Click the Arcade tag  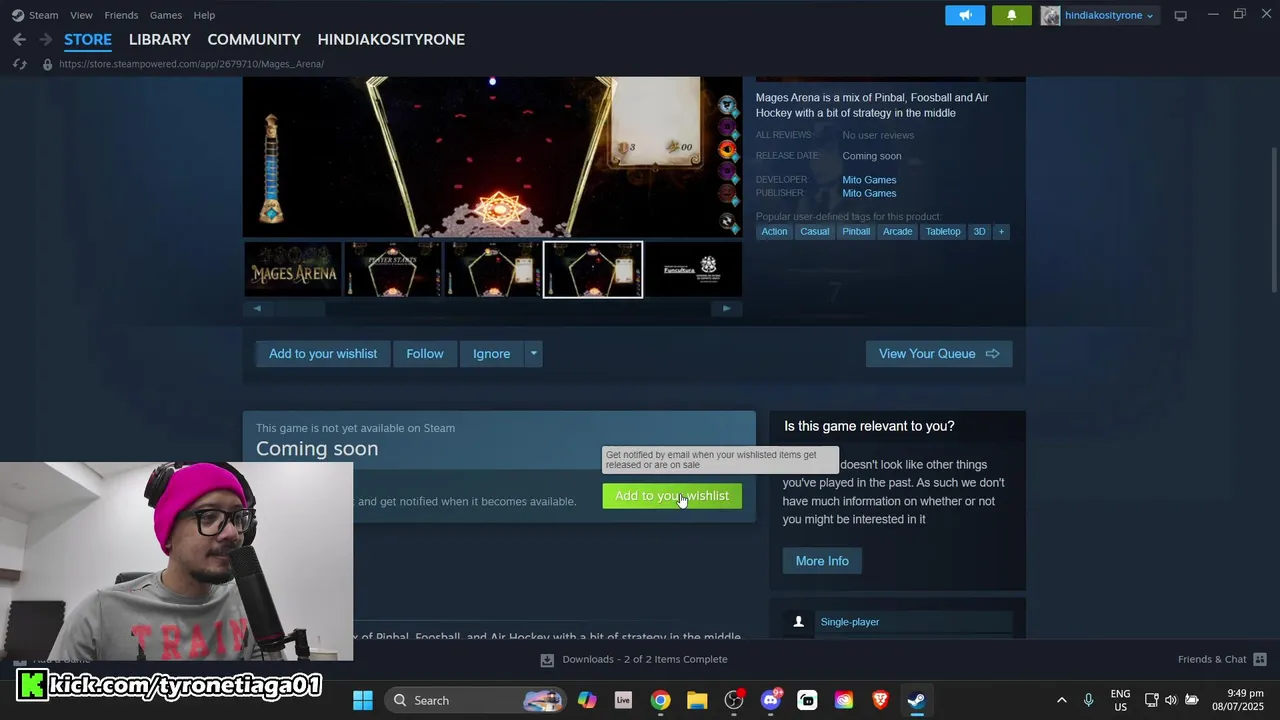click(x=897, y=231)
